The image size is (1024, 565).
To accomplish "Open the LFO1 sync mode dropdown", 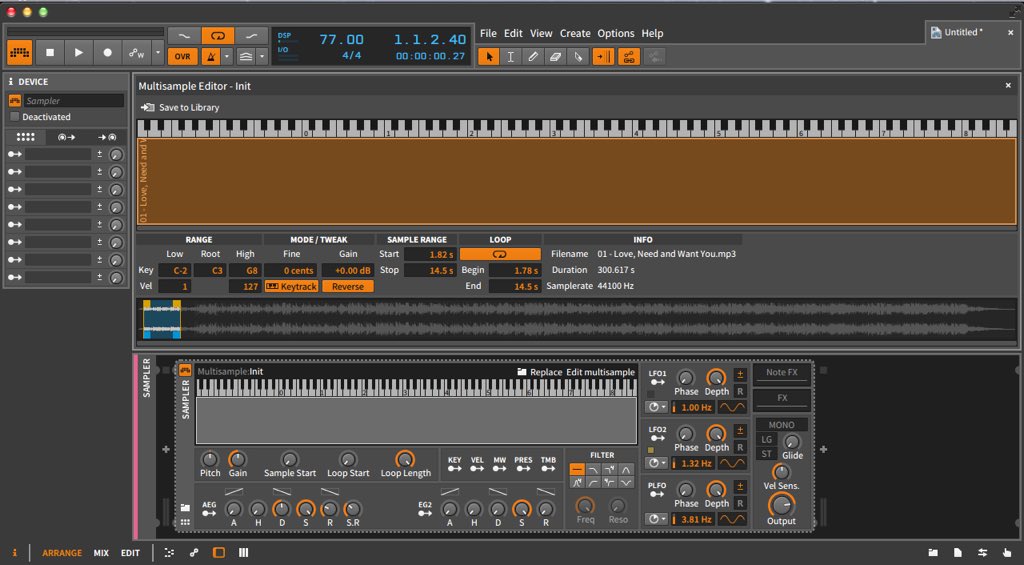I will (656, 407).
